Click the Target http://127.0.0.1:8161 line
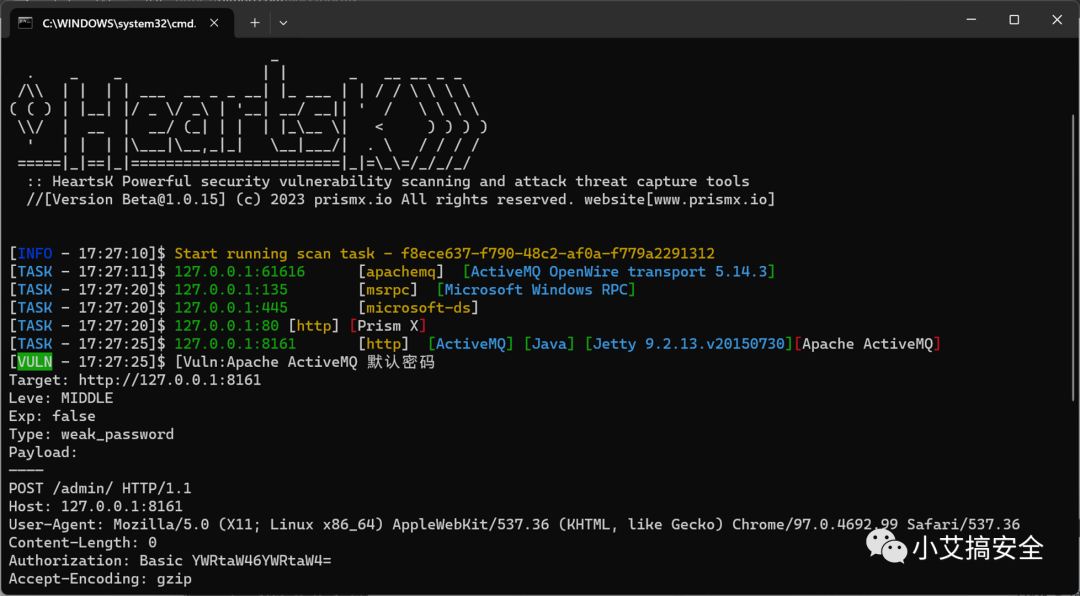Image resolution: width=1080 pixels, height=596 pixels. pyautogui.click(x=135, y=380)
